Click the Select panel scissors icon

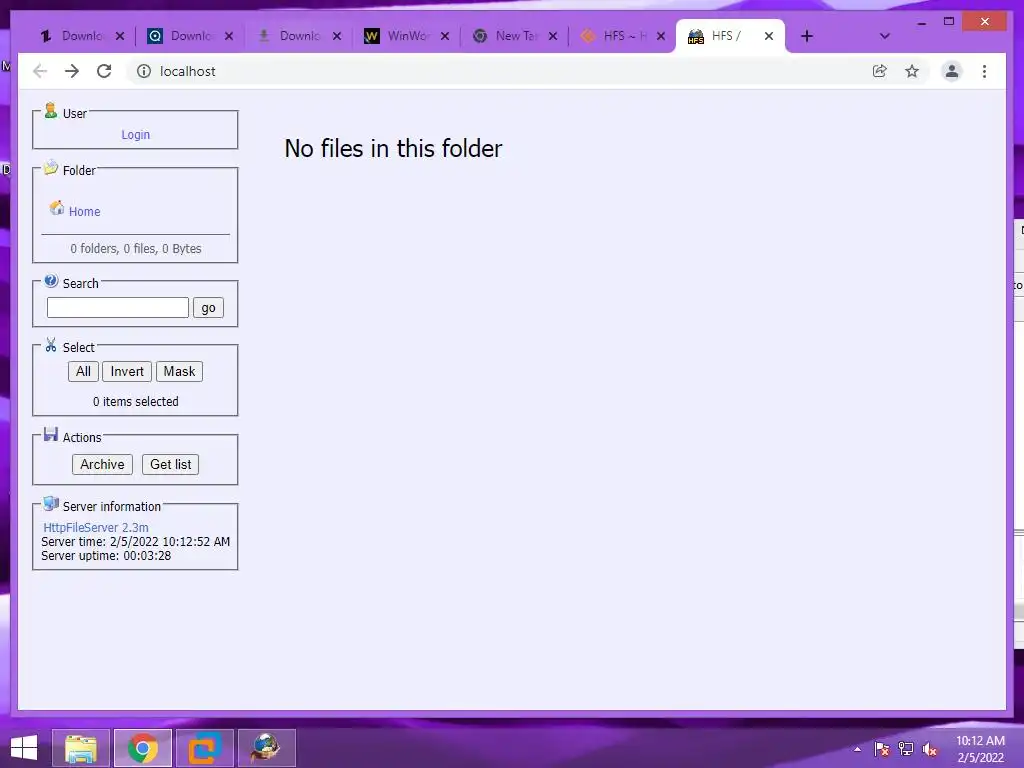click(51, 345)
